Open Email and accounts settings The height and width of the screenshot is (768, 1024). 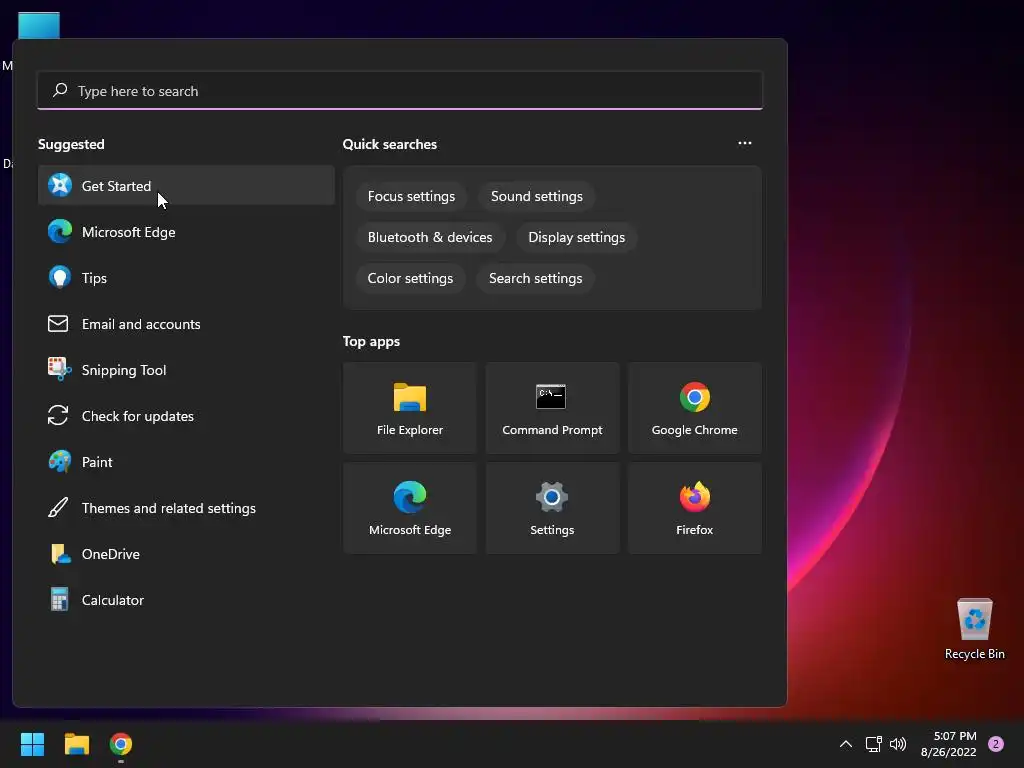[186, 324]
